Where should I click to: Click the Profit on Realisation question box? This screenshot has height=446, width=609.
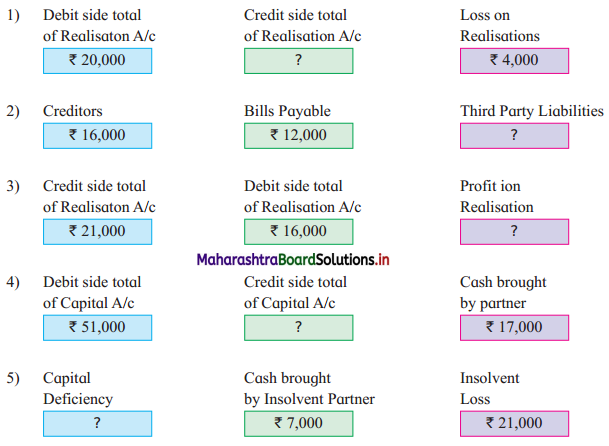[x=515, y=232]
